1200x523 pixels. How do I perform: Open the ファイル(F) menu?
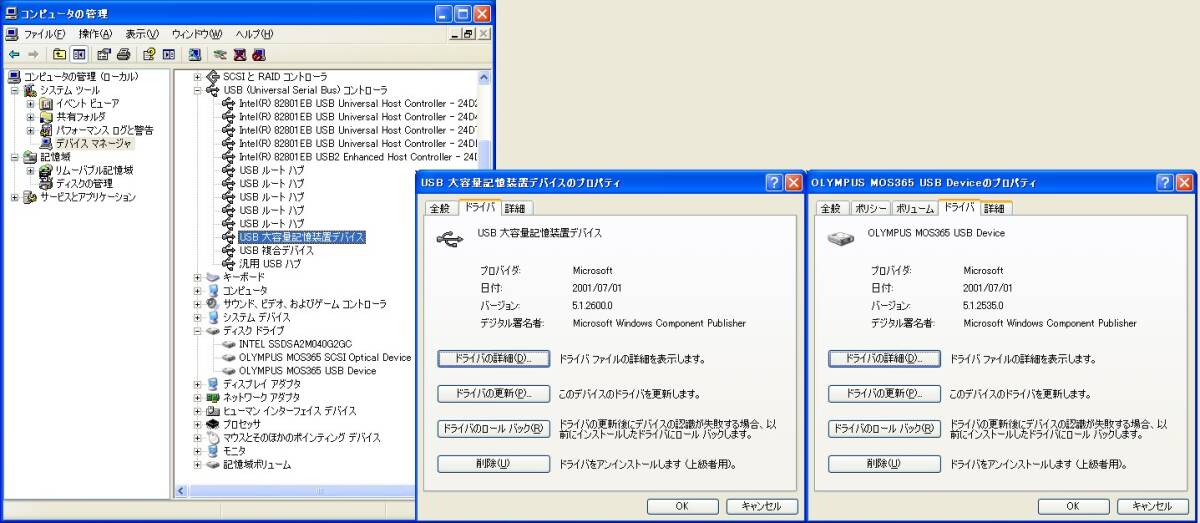click(44, 34)
